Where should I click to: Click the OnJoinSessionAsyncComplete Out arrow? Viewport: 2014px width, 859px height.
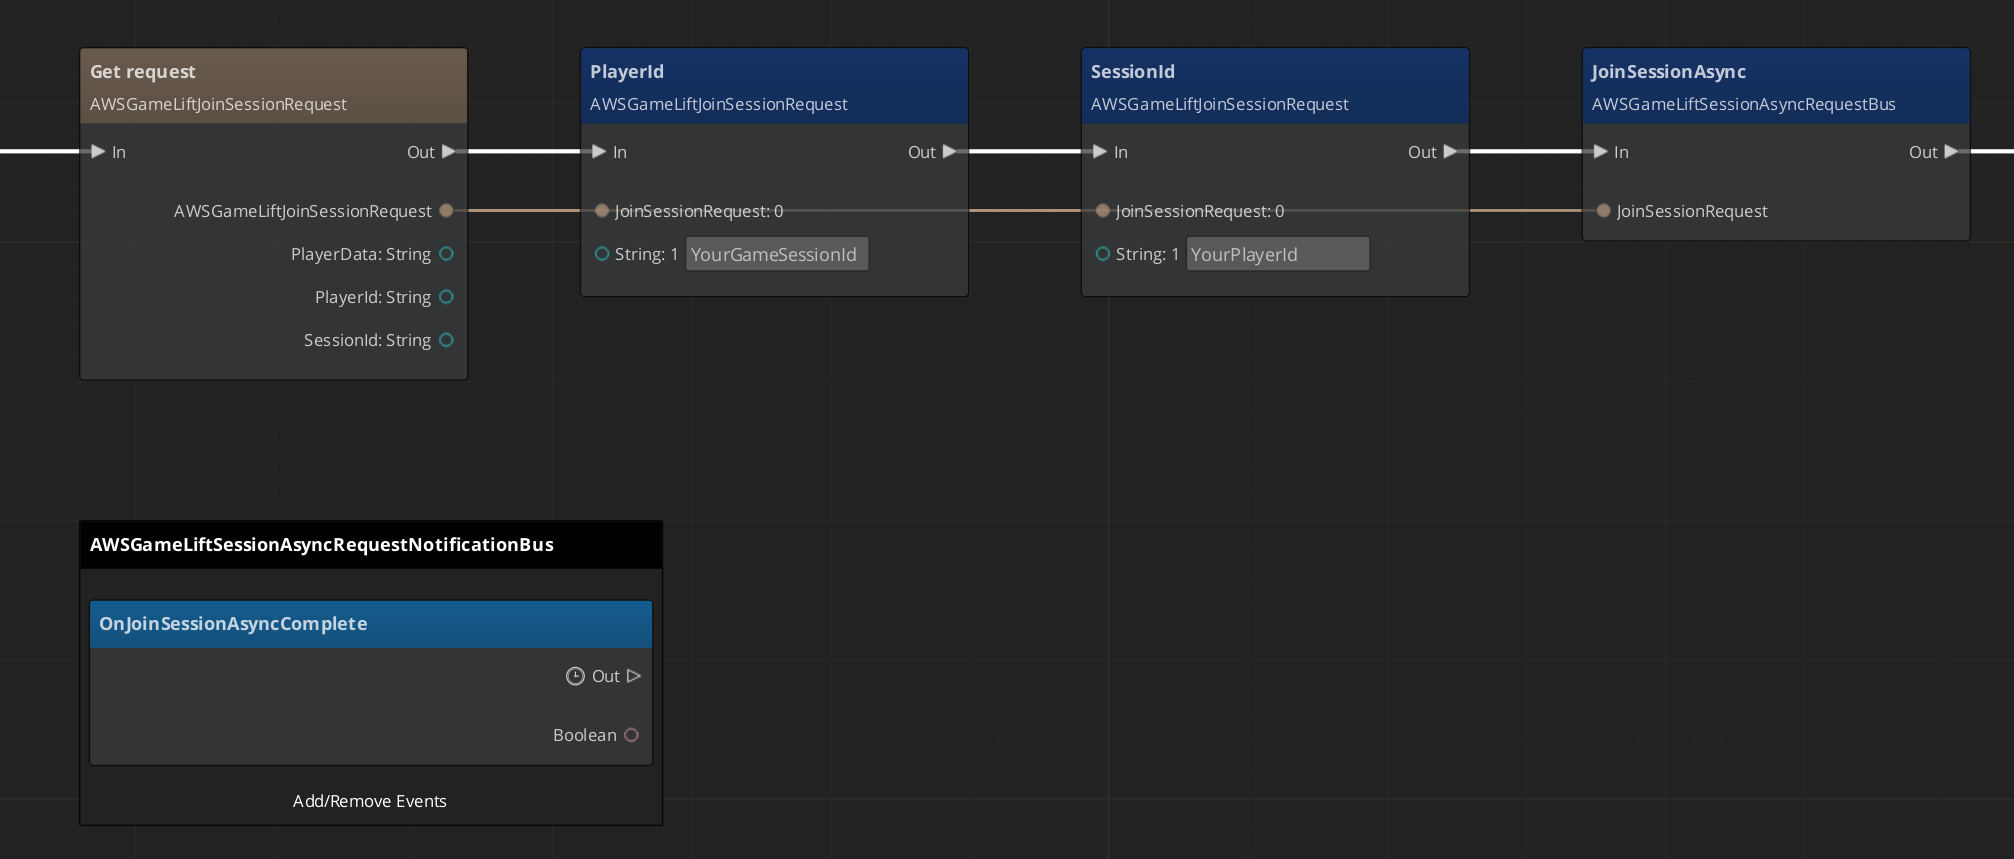(633, 676)
